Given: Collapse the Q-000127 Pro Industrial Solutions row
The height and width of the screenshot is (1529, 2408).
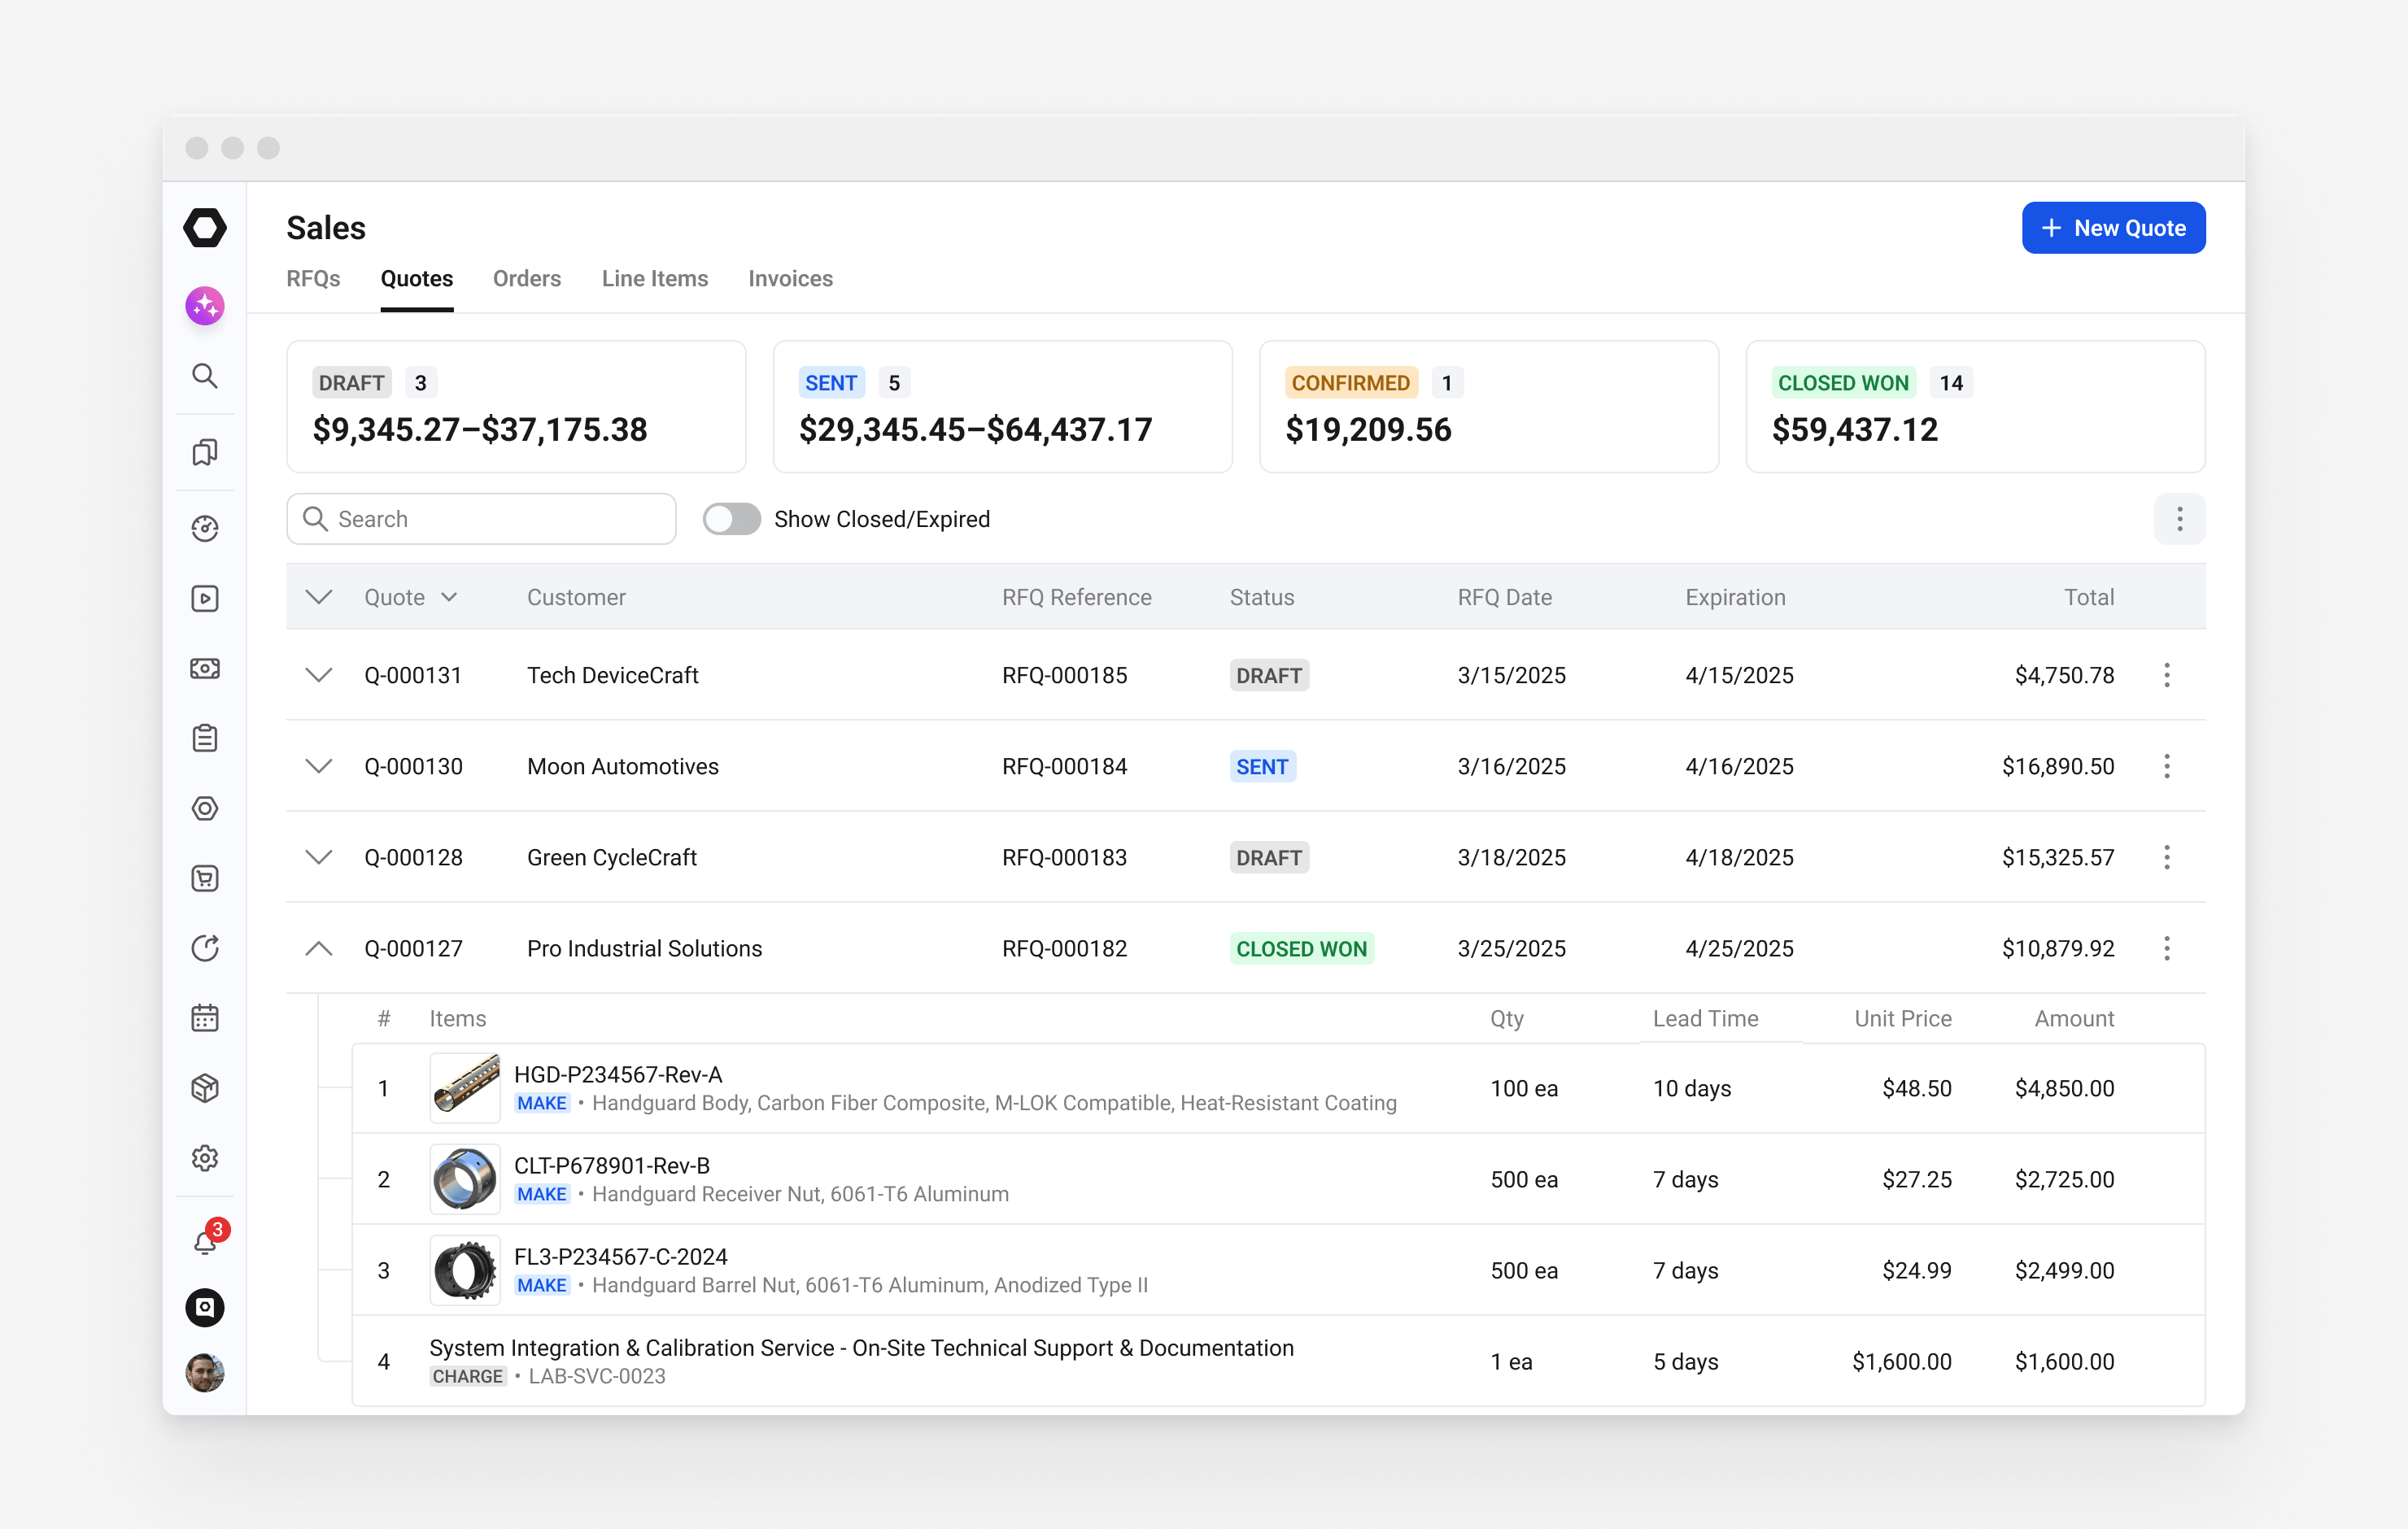Looking at the screenshot, I should 318,948.
